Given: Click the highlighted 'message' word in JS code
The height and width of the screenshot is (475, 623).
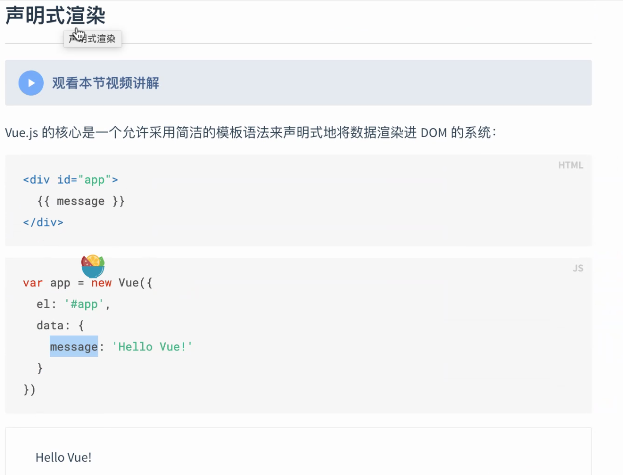Looking at the screenshot, I should 74,346.
